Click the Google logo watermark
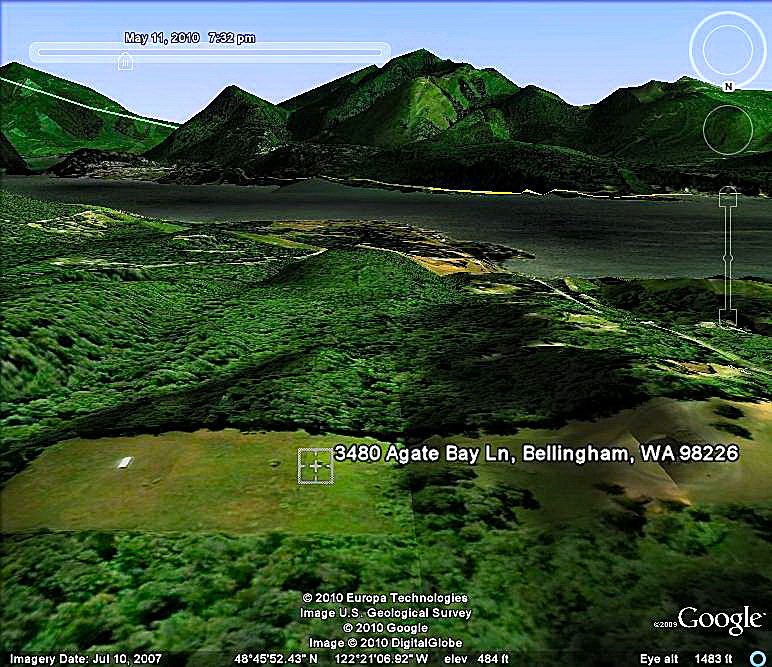The width and height of the screenshot is (772, 667). pyautogui.click(x=720, y=620)
